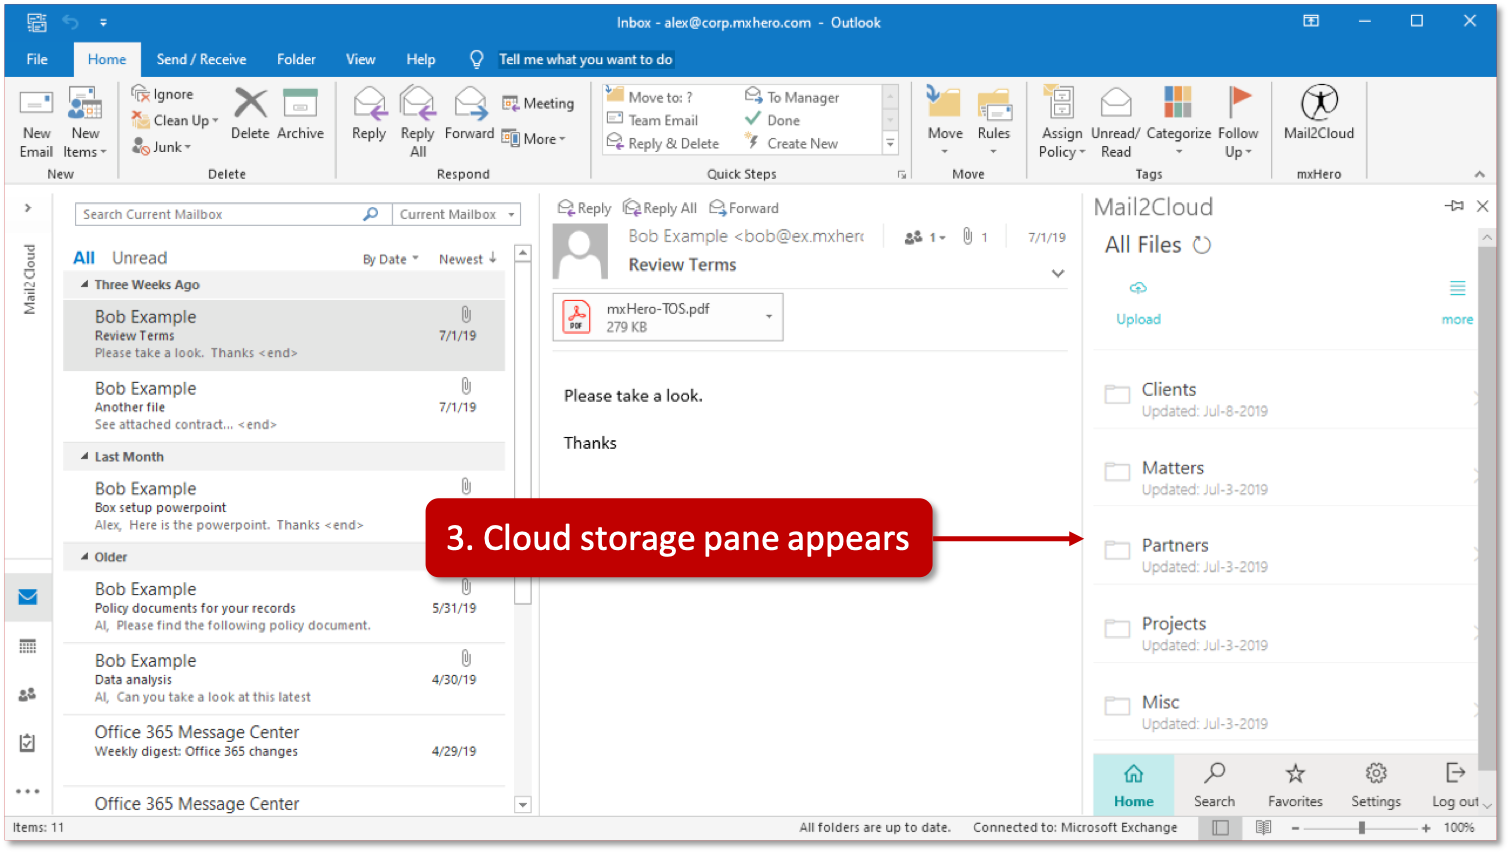1508x852 pixels.
Task: Click the ribbon Reply All button
Action: [417, 122]
